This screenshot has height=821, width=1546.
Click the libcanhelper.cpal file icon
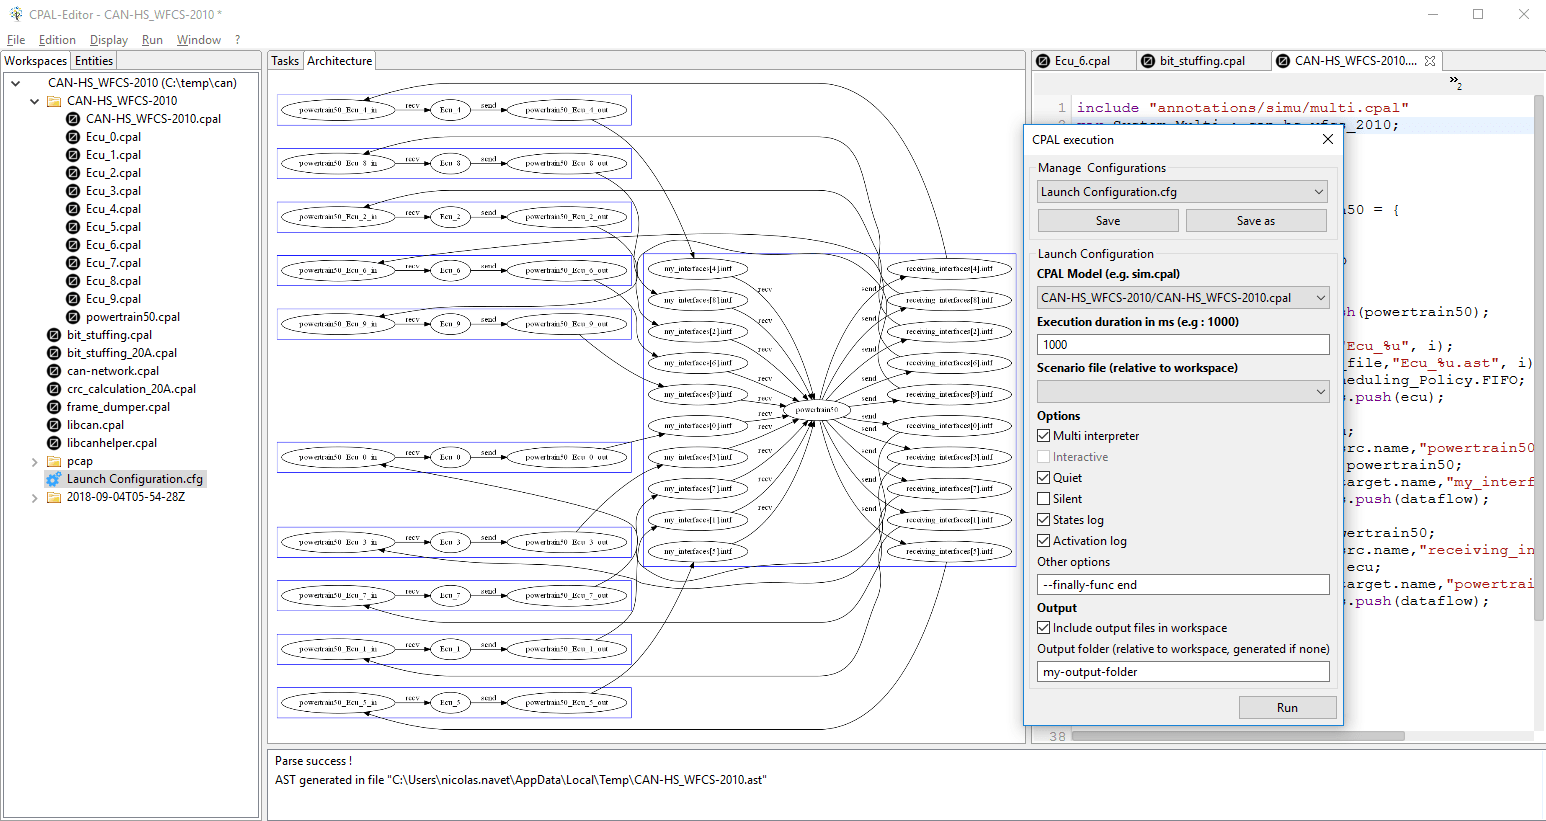coord(54,443)
